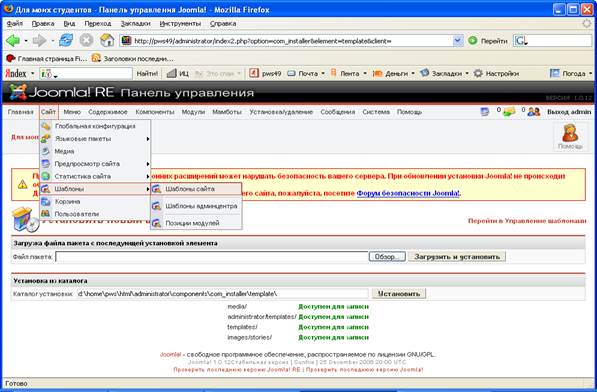Click the browser Forward arrow
Screen dimensions: 597x392
pyautogui.click(x=39, y=40)
